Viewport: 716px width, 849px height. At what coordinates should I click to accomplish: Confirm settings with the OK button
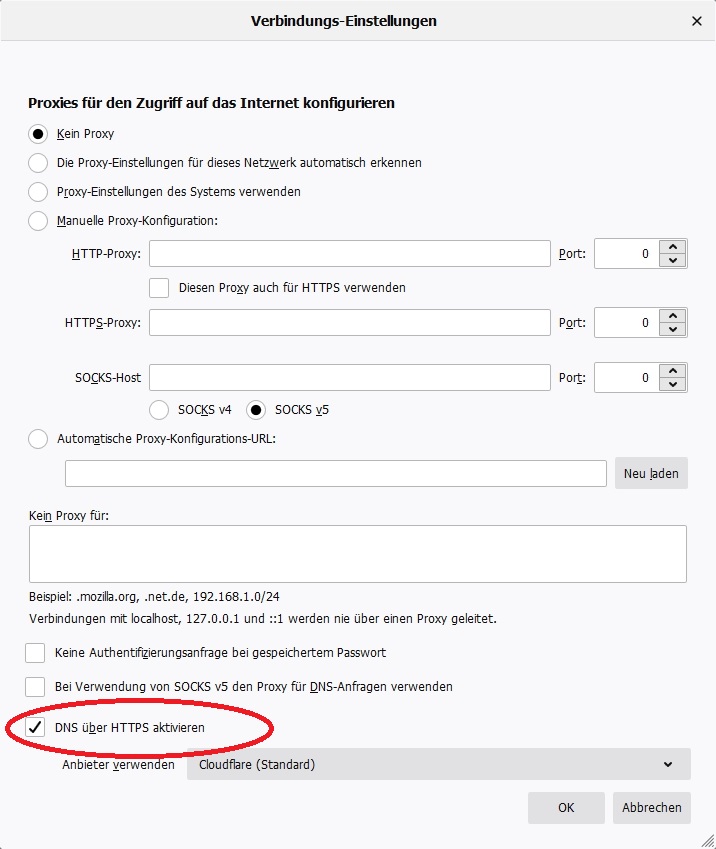pos(566,808)
